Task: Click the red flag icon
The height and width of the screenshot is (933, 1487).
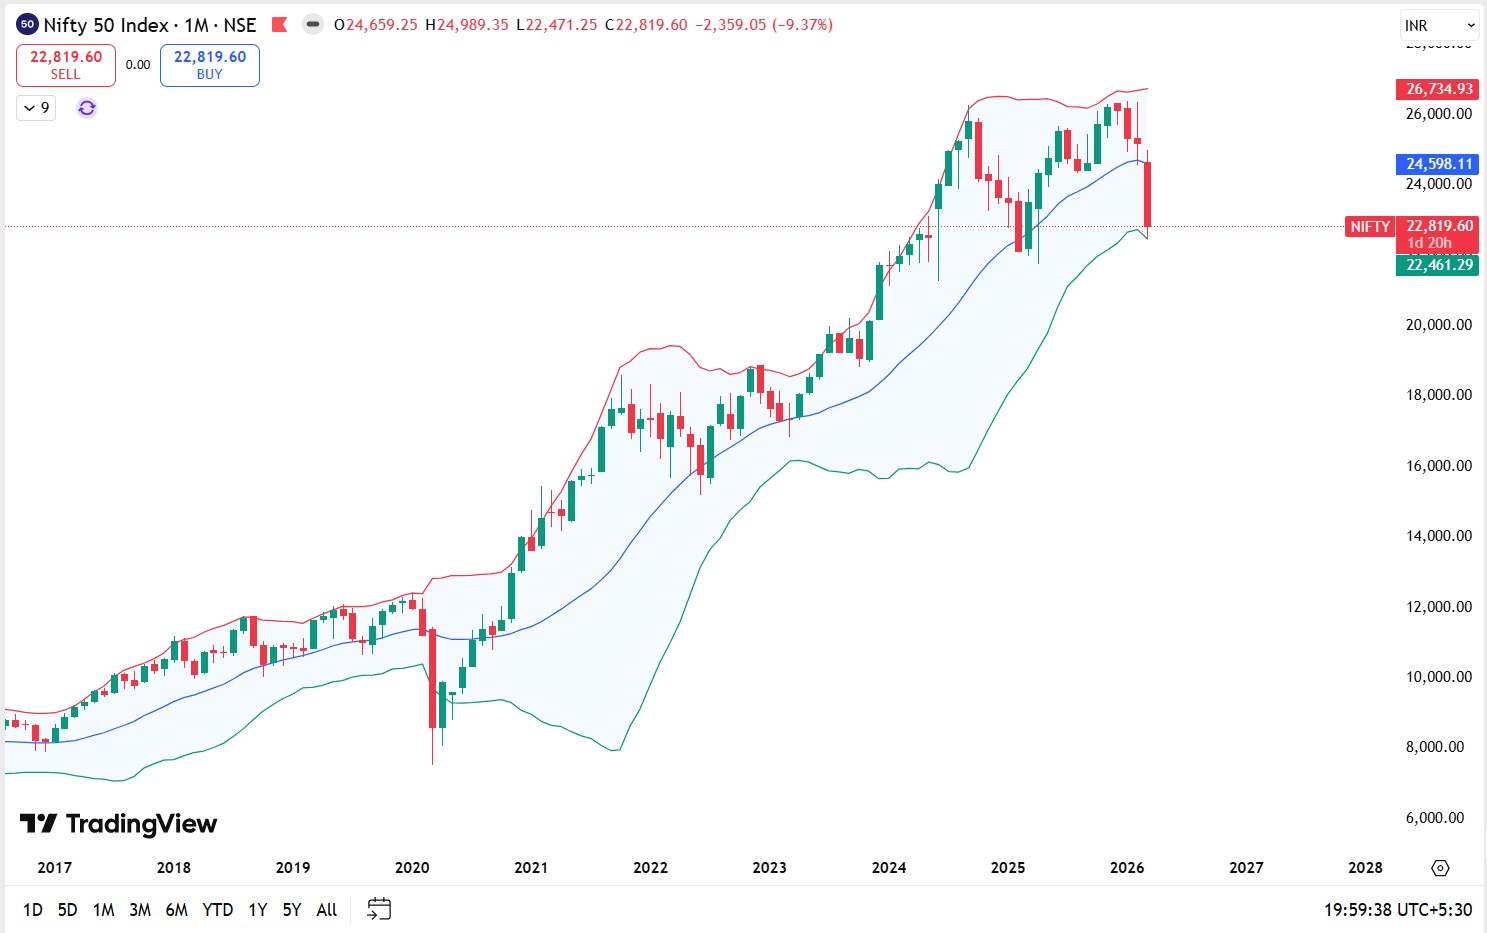Action: 280,25
